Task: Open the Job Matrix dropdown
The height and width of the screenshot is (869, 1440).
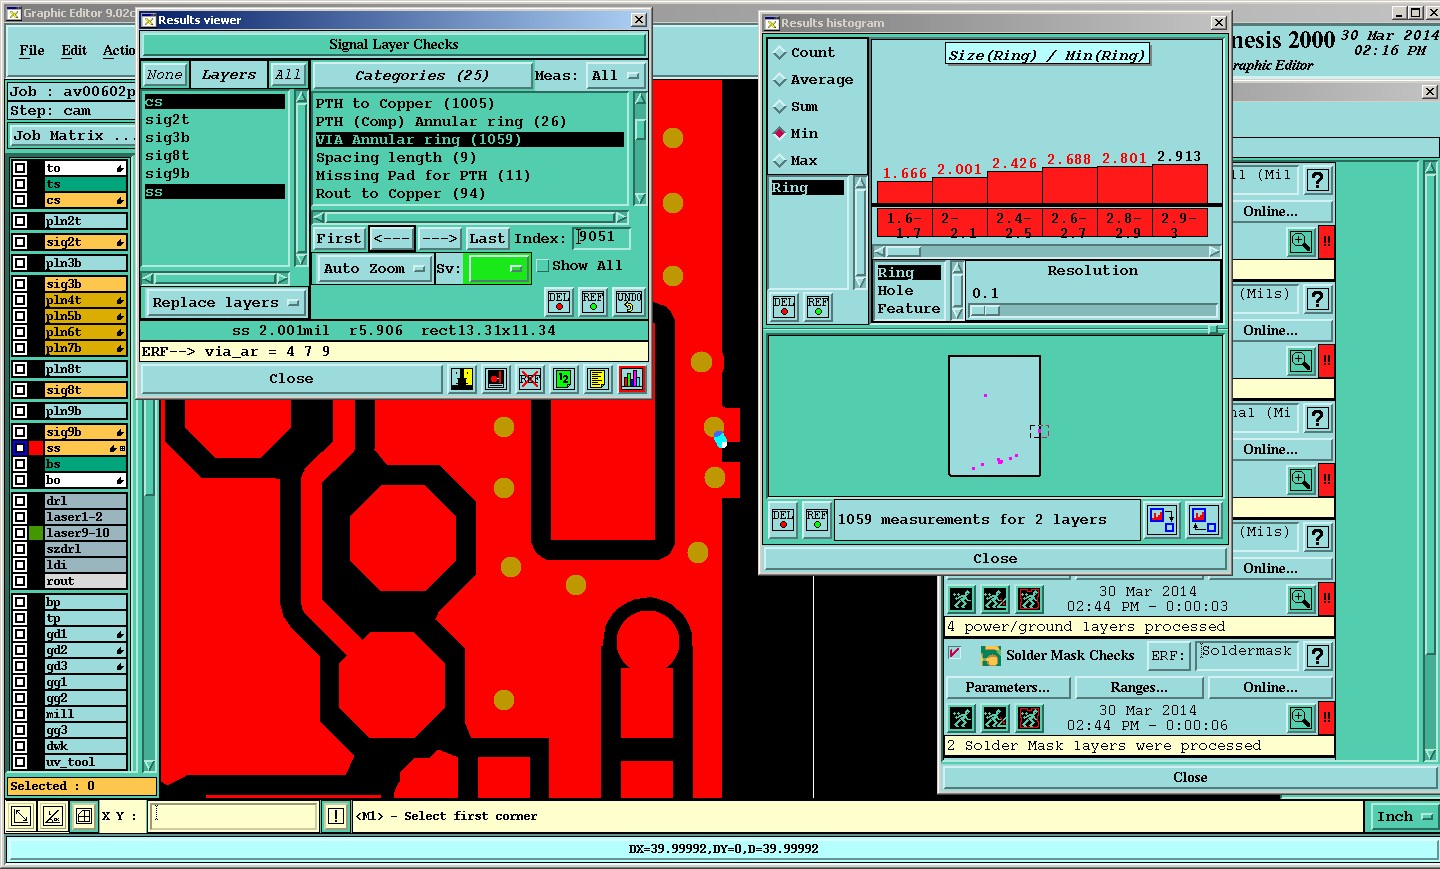Action: pos(70,136)
